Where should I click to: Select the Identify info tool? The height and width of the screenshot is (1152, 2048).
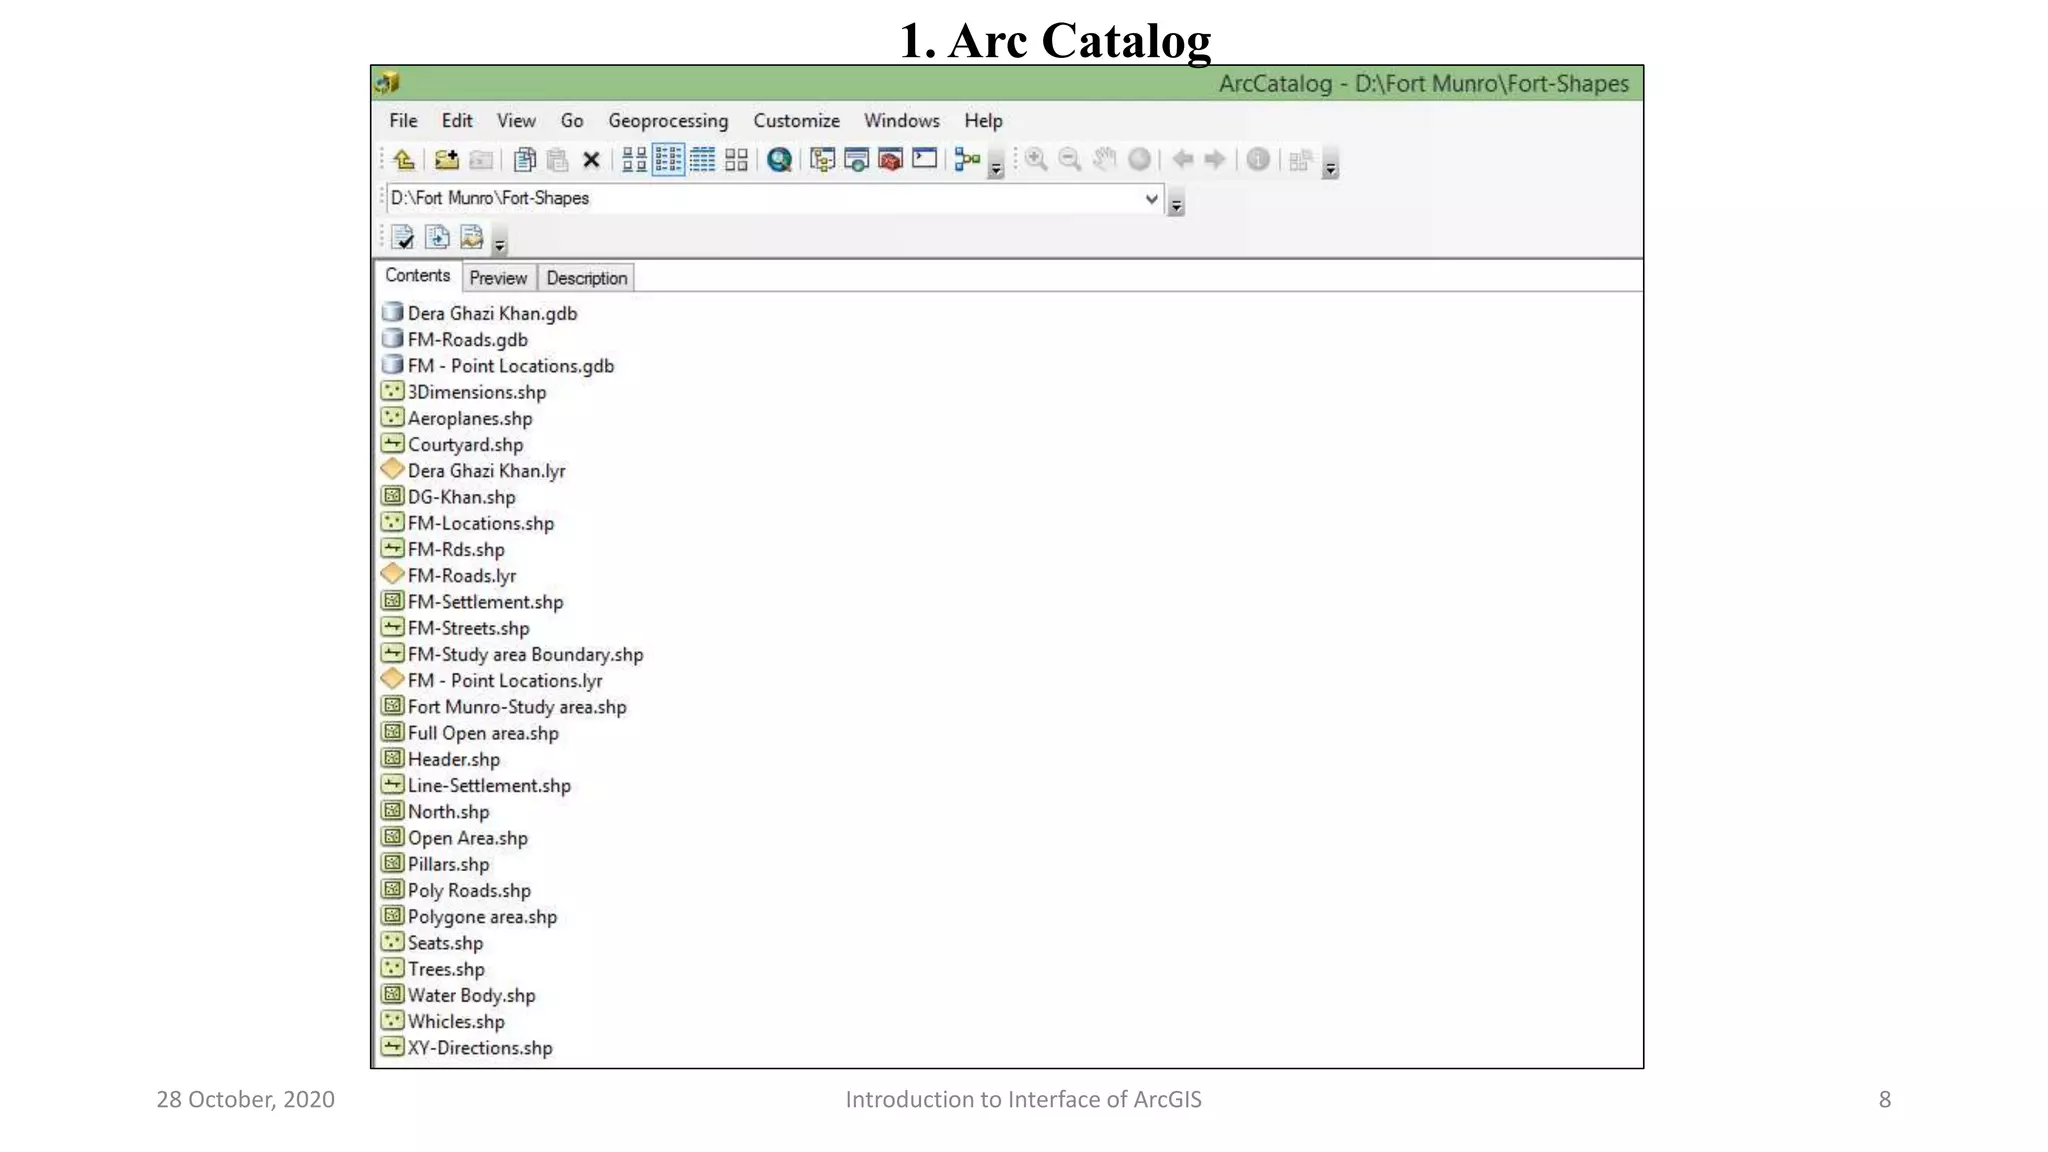[x=1258, y=159]
